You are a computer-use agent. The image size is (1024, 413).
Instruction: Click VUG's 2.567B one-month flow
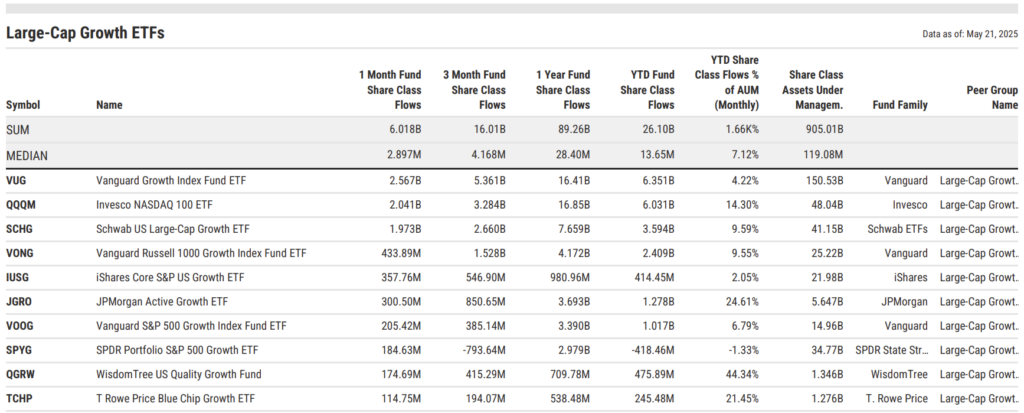[x=405, y=181]
